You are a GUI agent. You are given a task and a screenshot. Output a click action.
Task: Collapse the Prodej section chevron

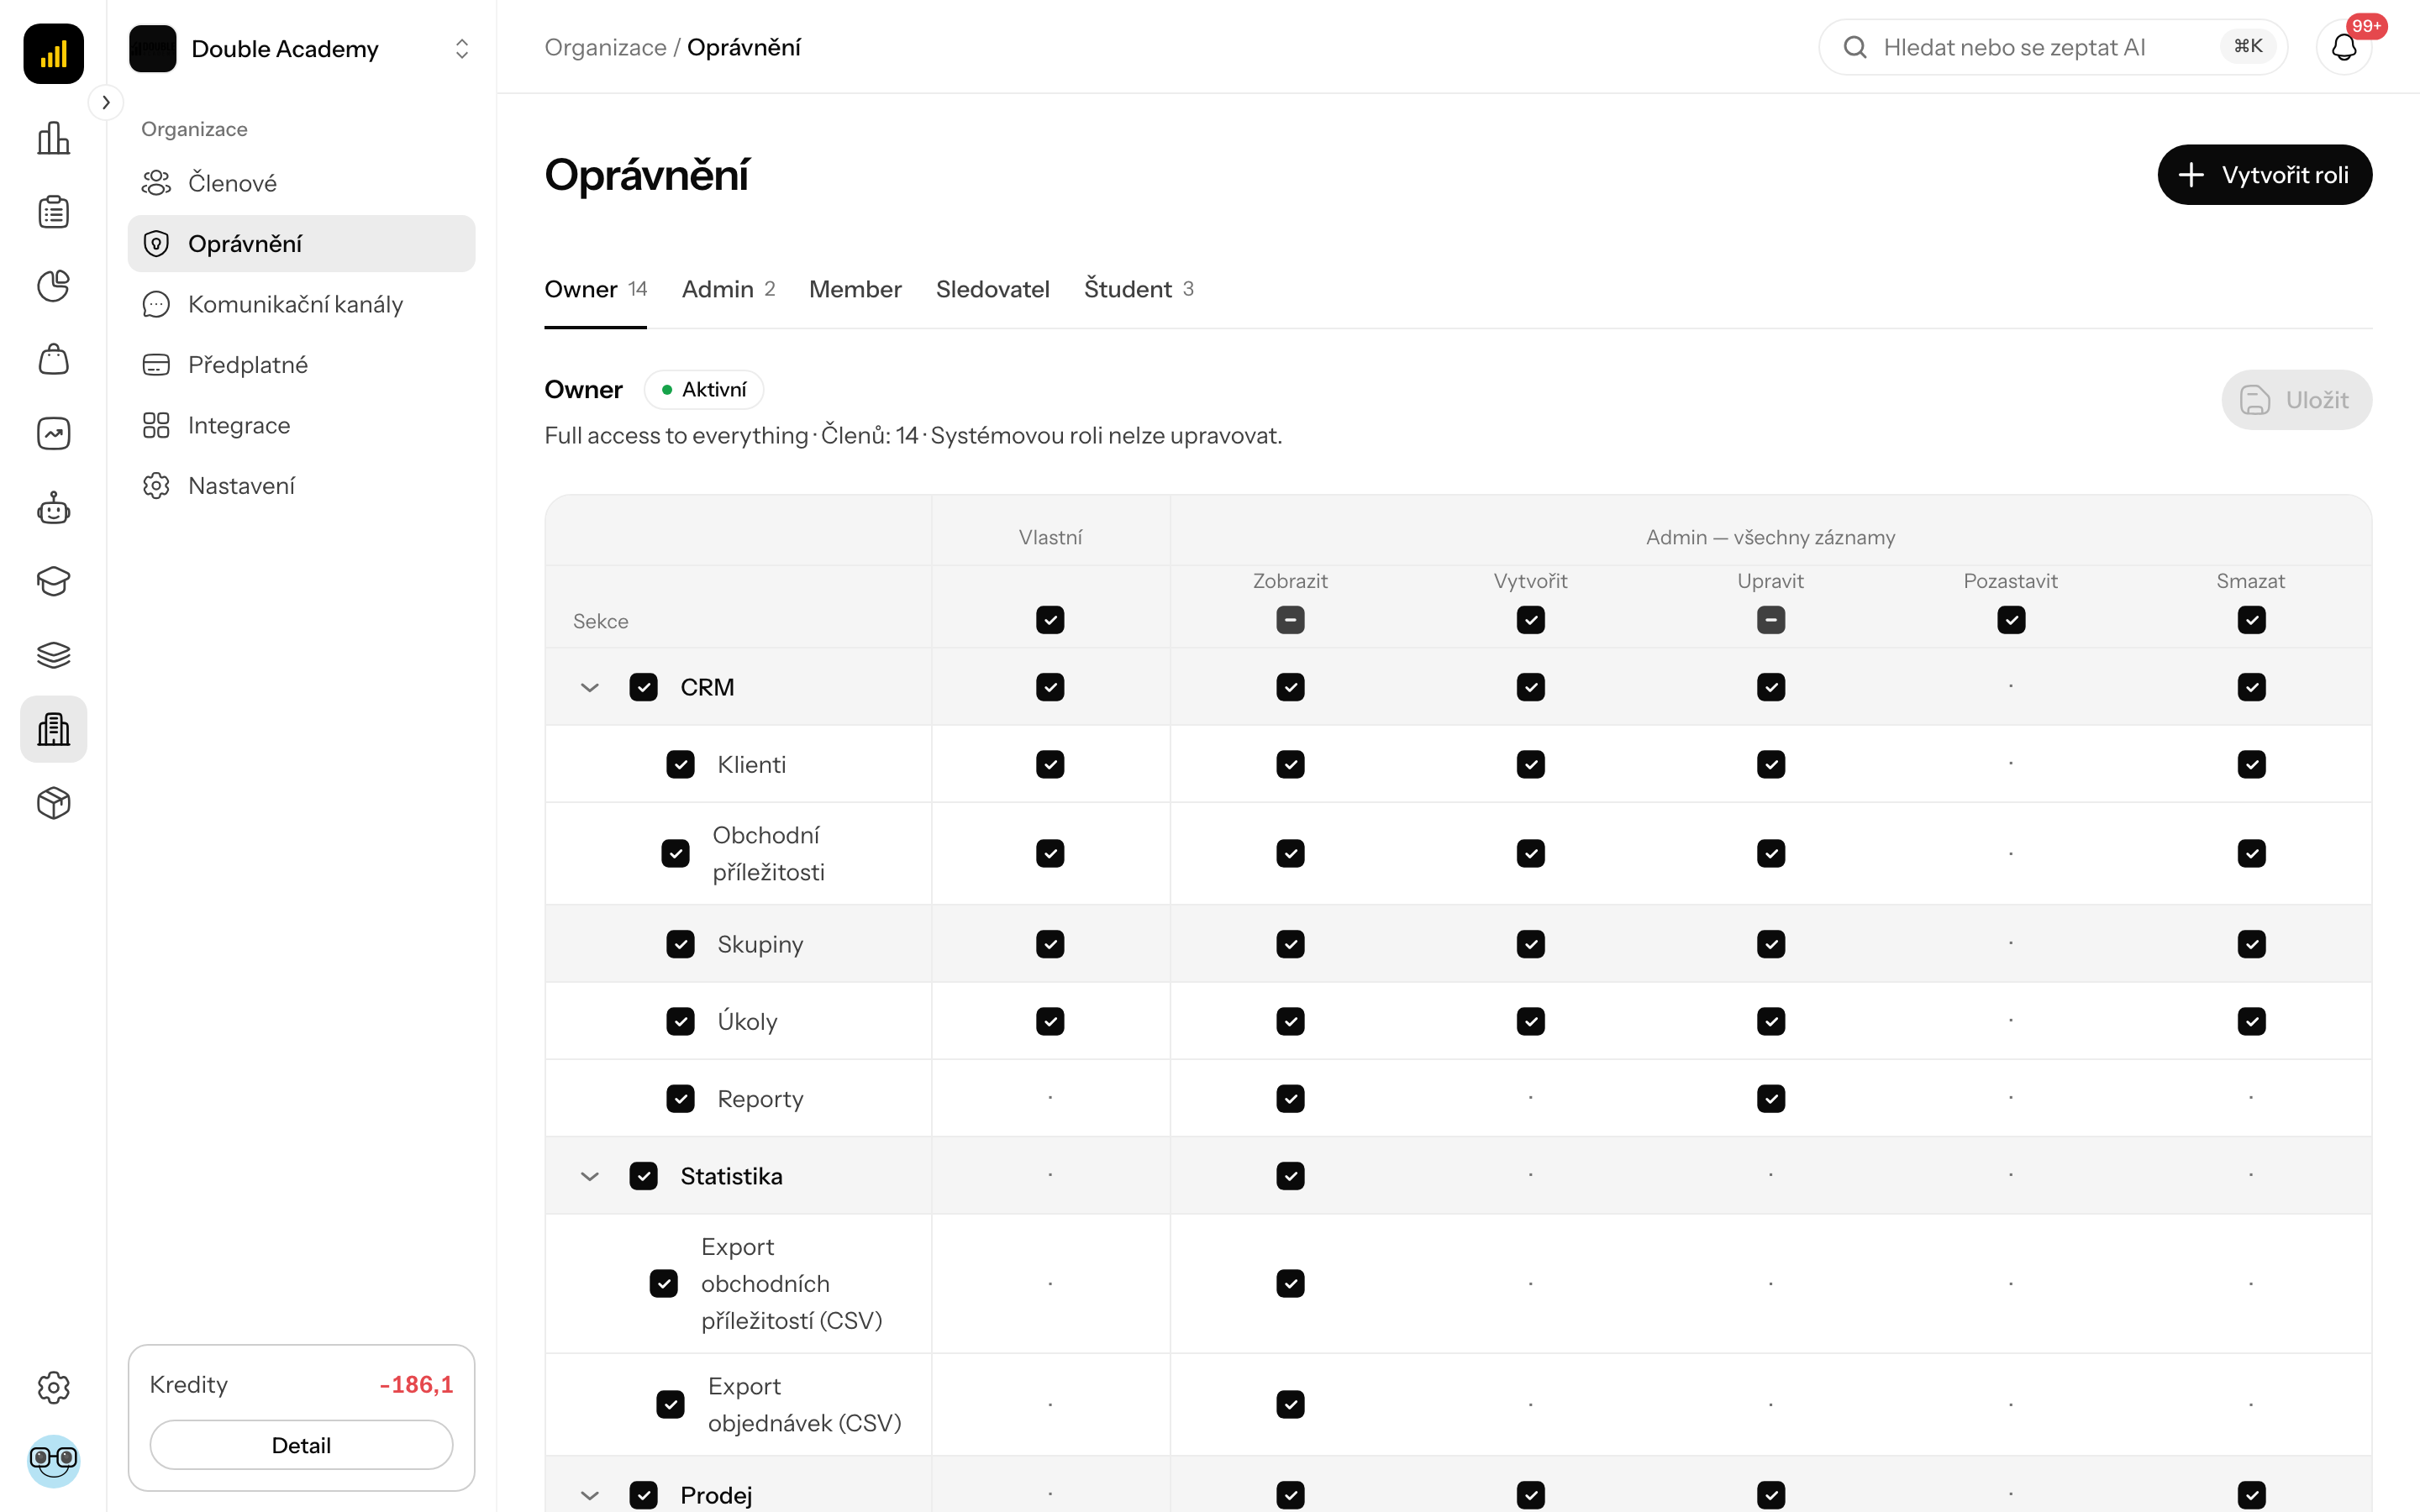pyautogui.click(x=589, y=1496)
